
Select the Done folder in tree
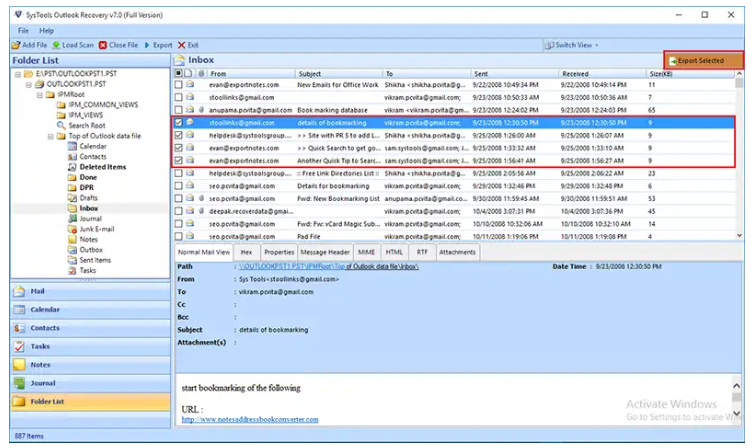click(x=82, y=178)
